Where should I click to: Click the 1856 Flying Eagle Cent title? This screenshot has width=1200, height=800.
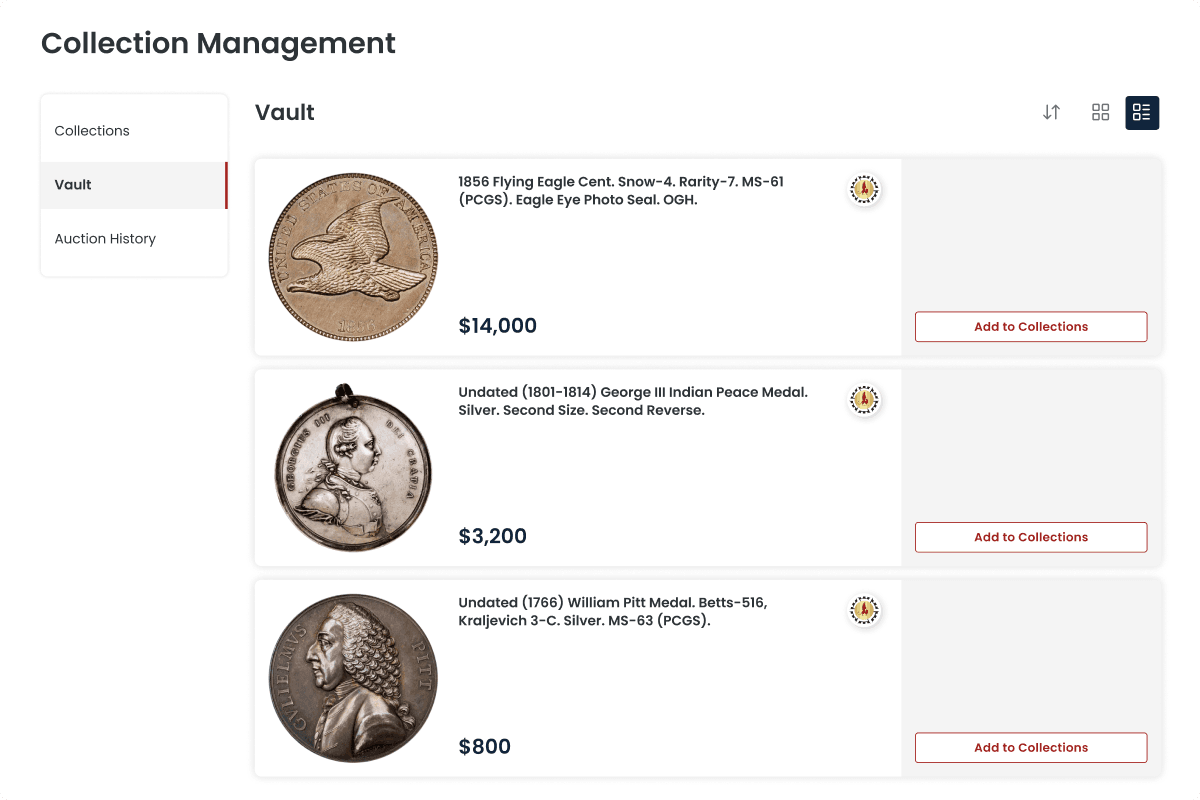click(x=620, y=190)
